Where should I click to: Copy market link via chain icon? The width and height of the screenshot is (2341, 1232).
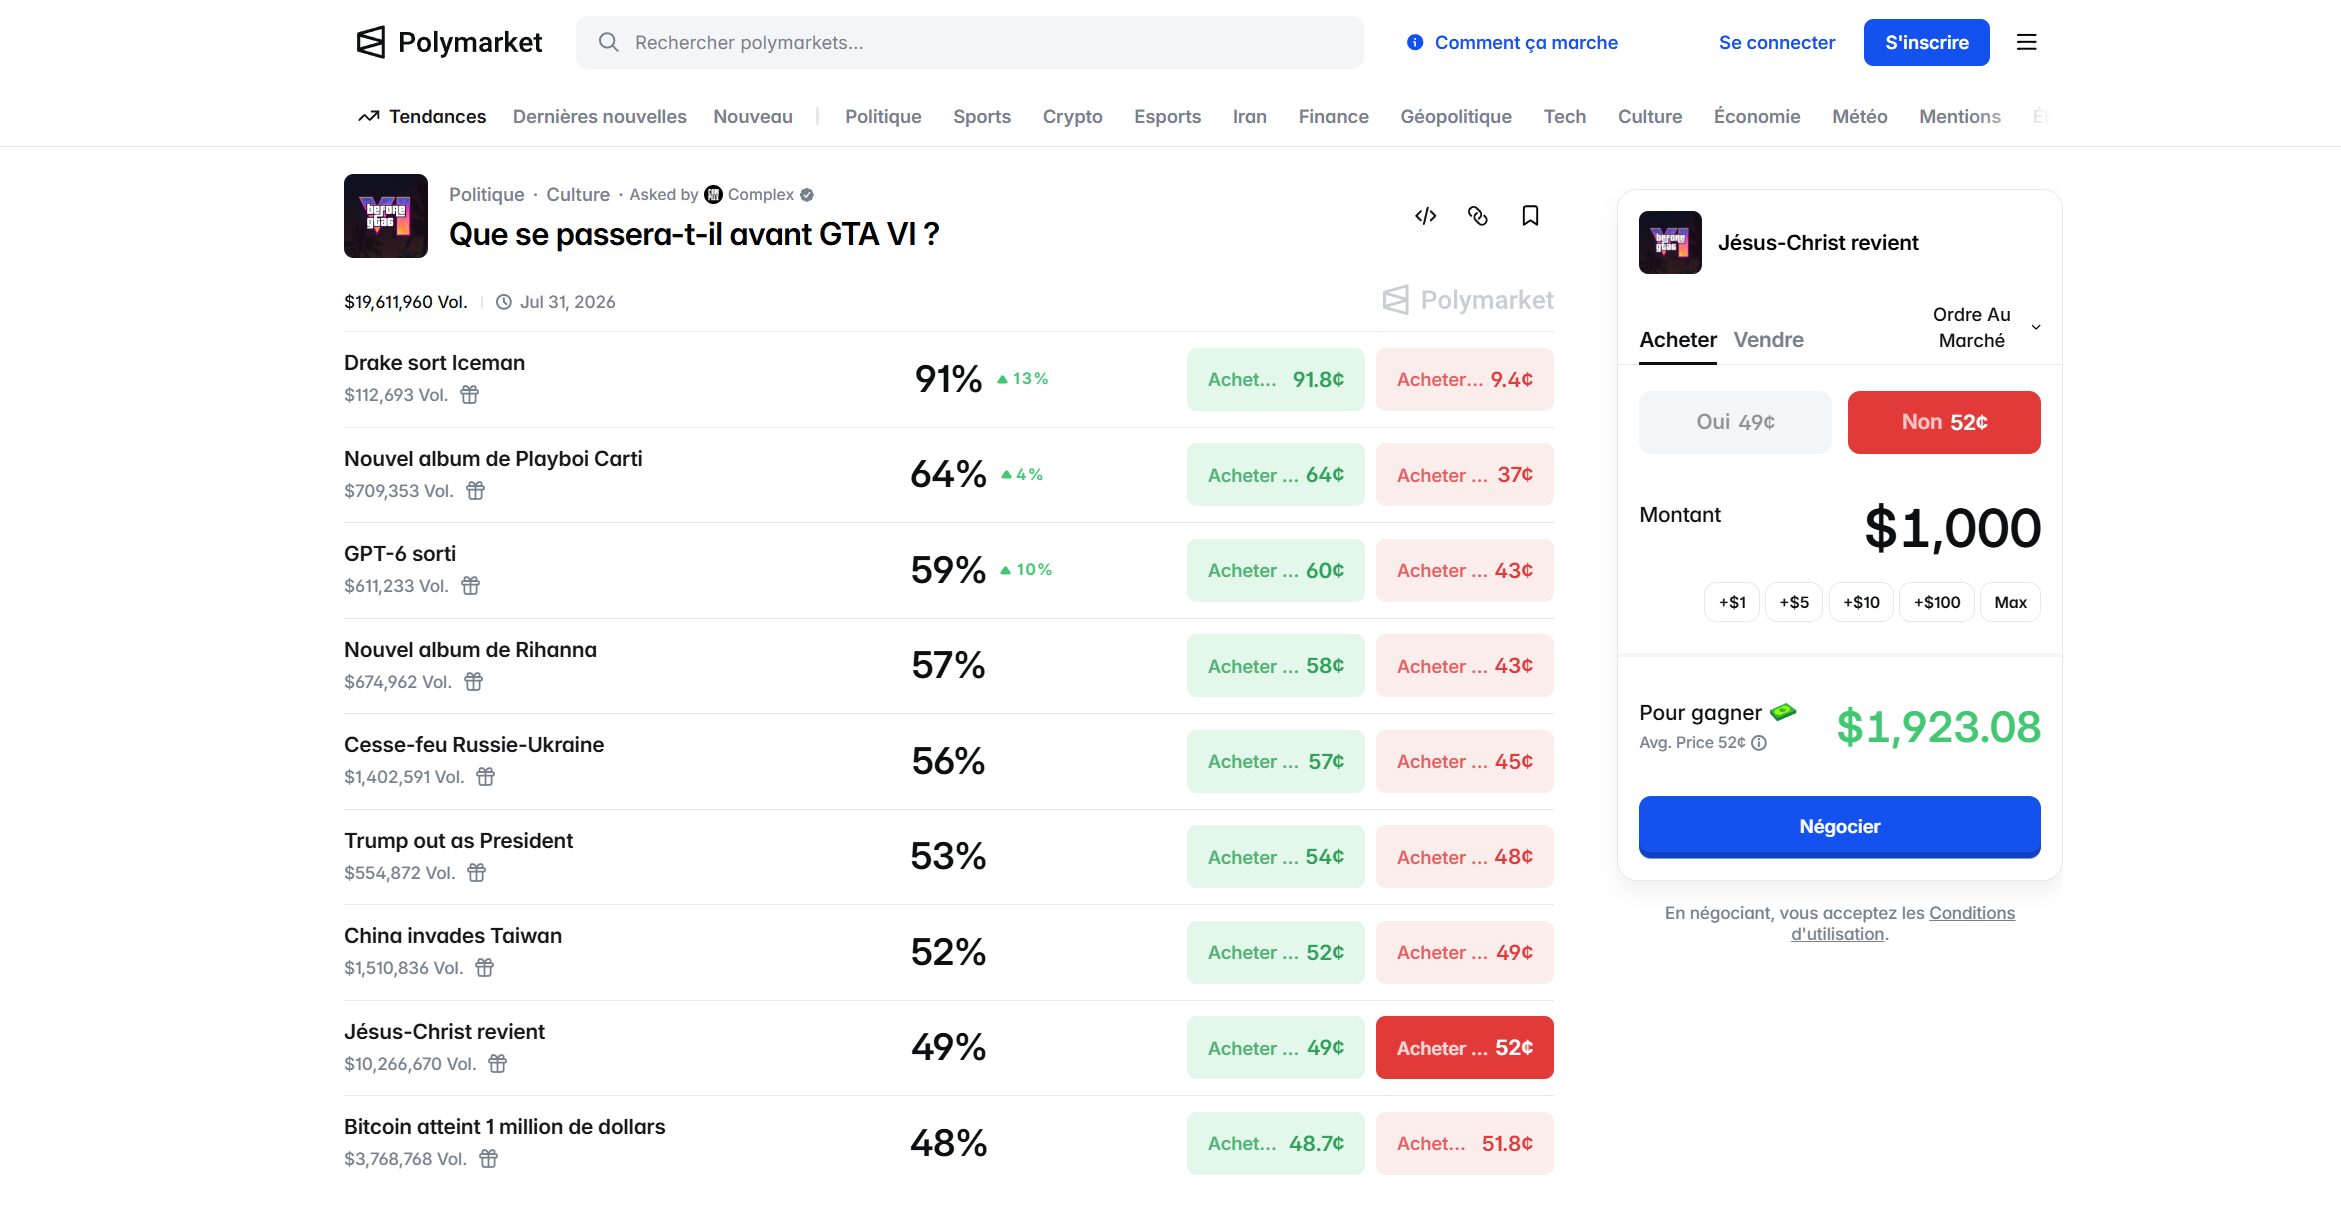(x=1477, y=216)
